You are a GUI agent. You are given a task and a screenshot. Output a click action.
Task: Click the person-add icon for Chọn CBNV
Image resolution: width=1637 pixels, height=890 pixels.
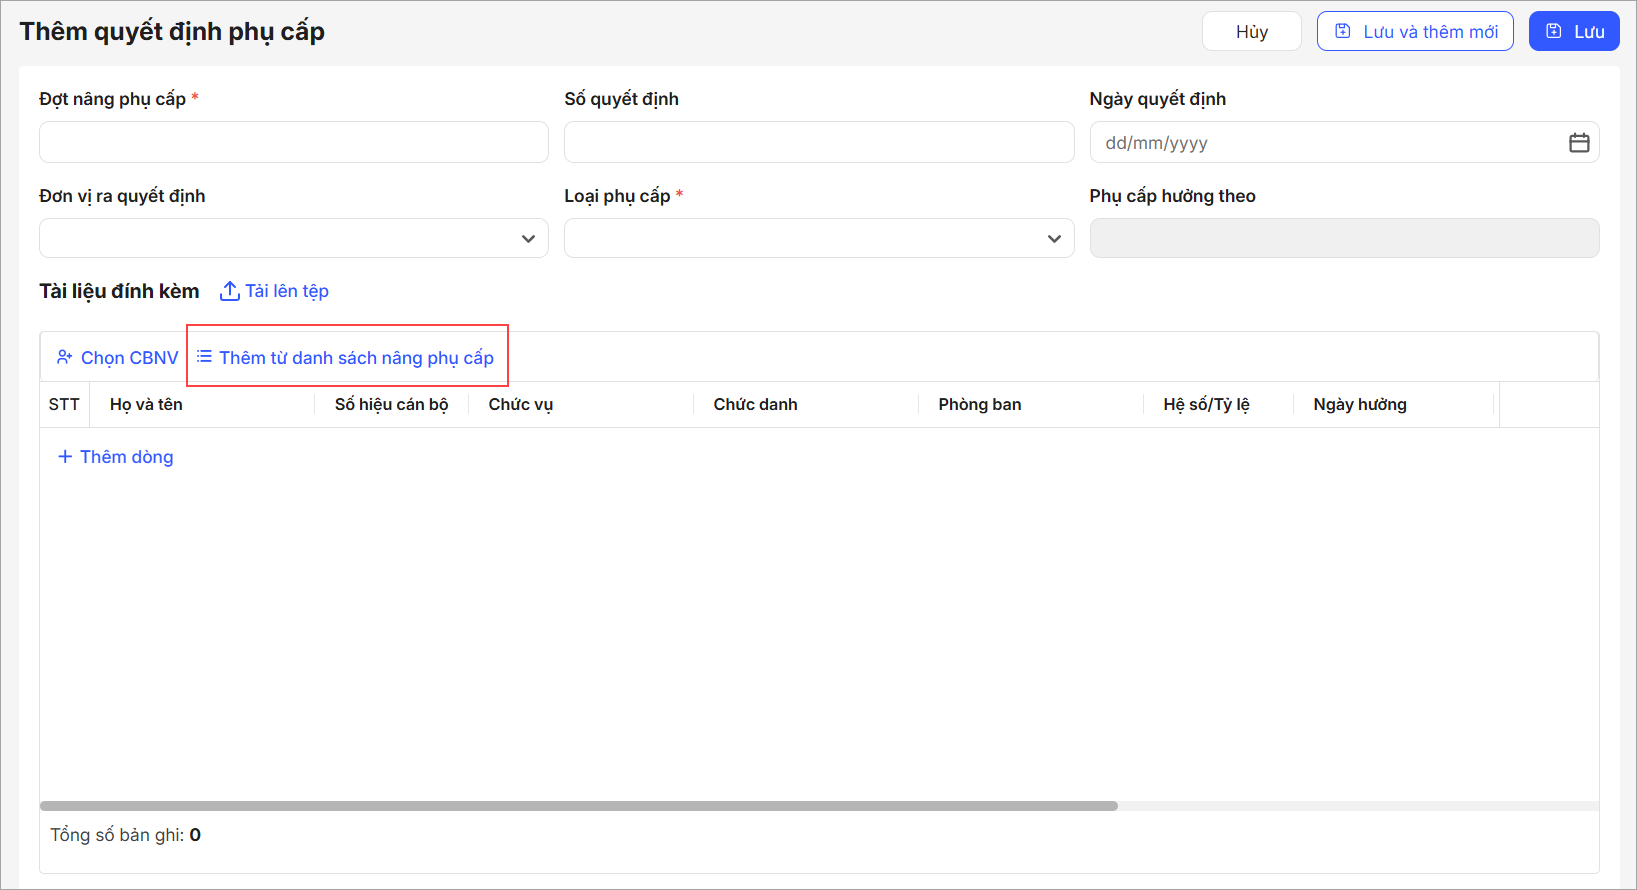(65, 357)
